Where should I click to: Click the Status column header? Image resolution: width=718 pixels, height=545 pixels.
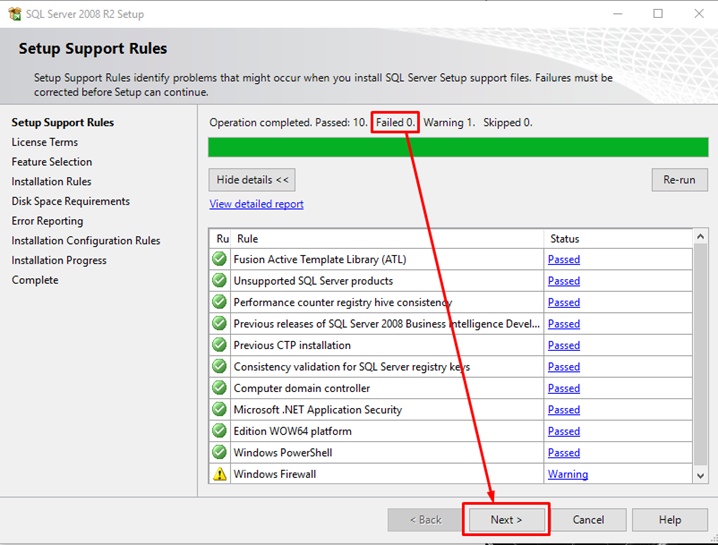click(564, 239)
